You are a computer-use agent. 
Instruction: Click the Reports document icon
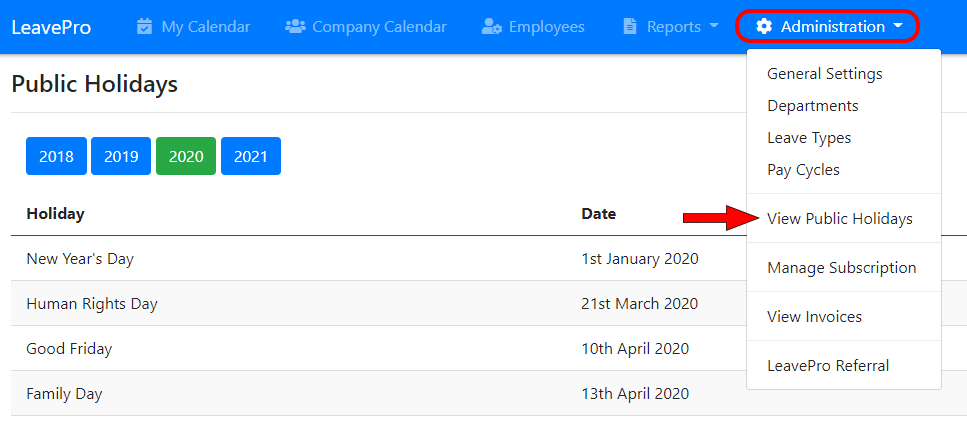click(630, 27)
